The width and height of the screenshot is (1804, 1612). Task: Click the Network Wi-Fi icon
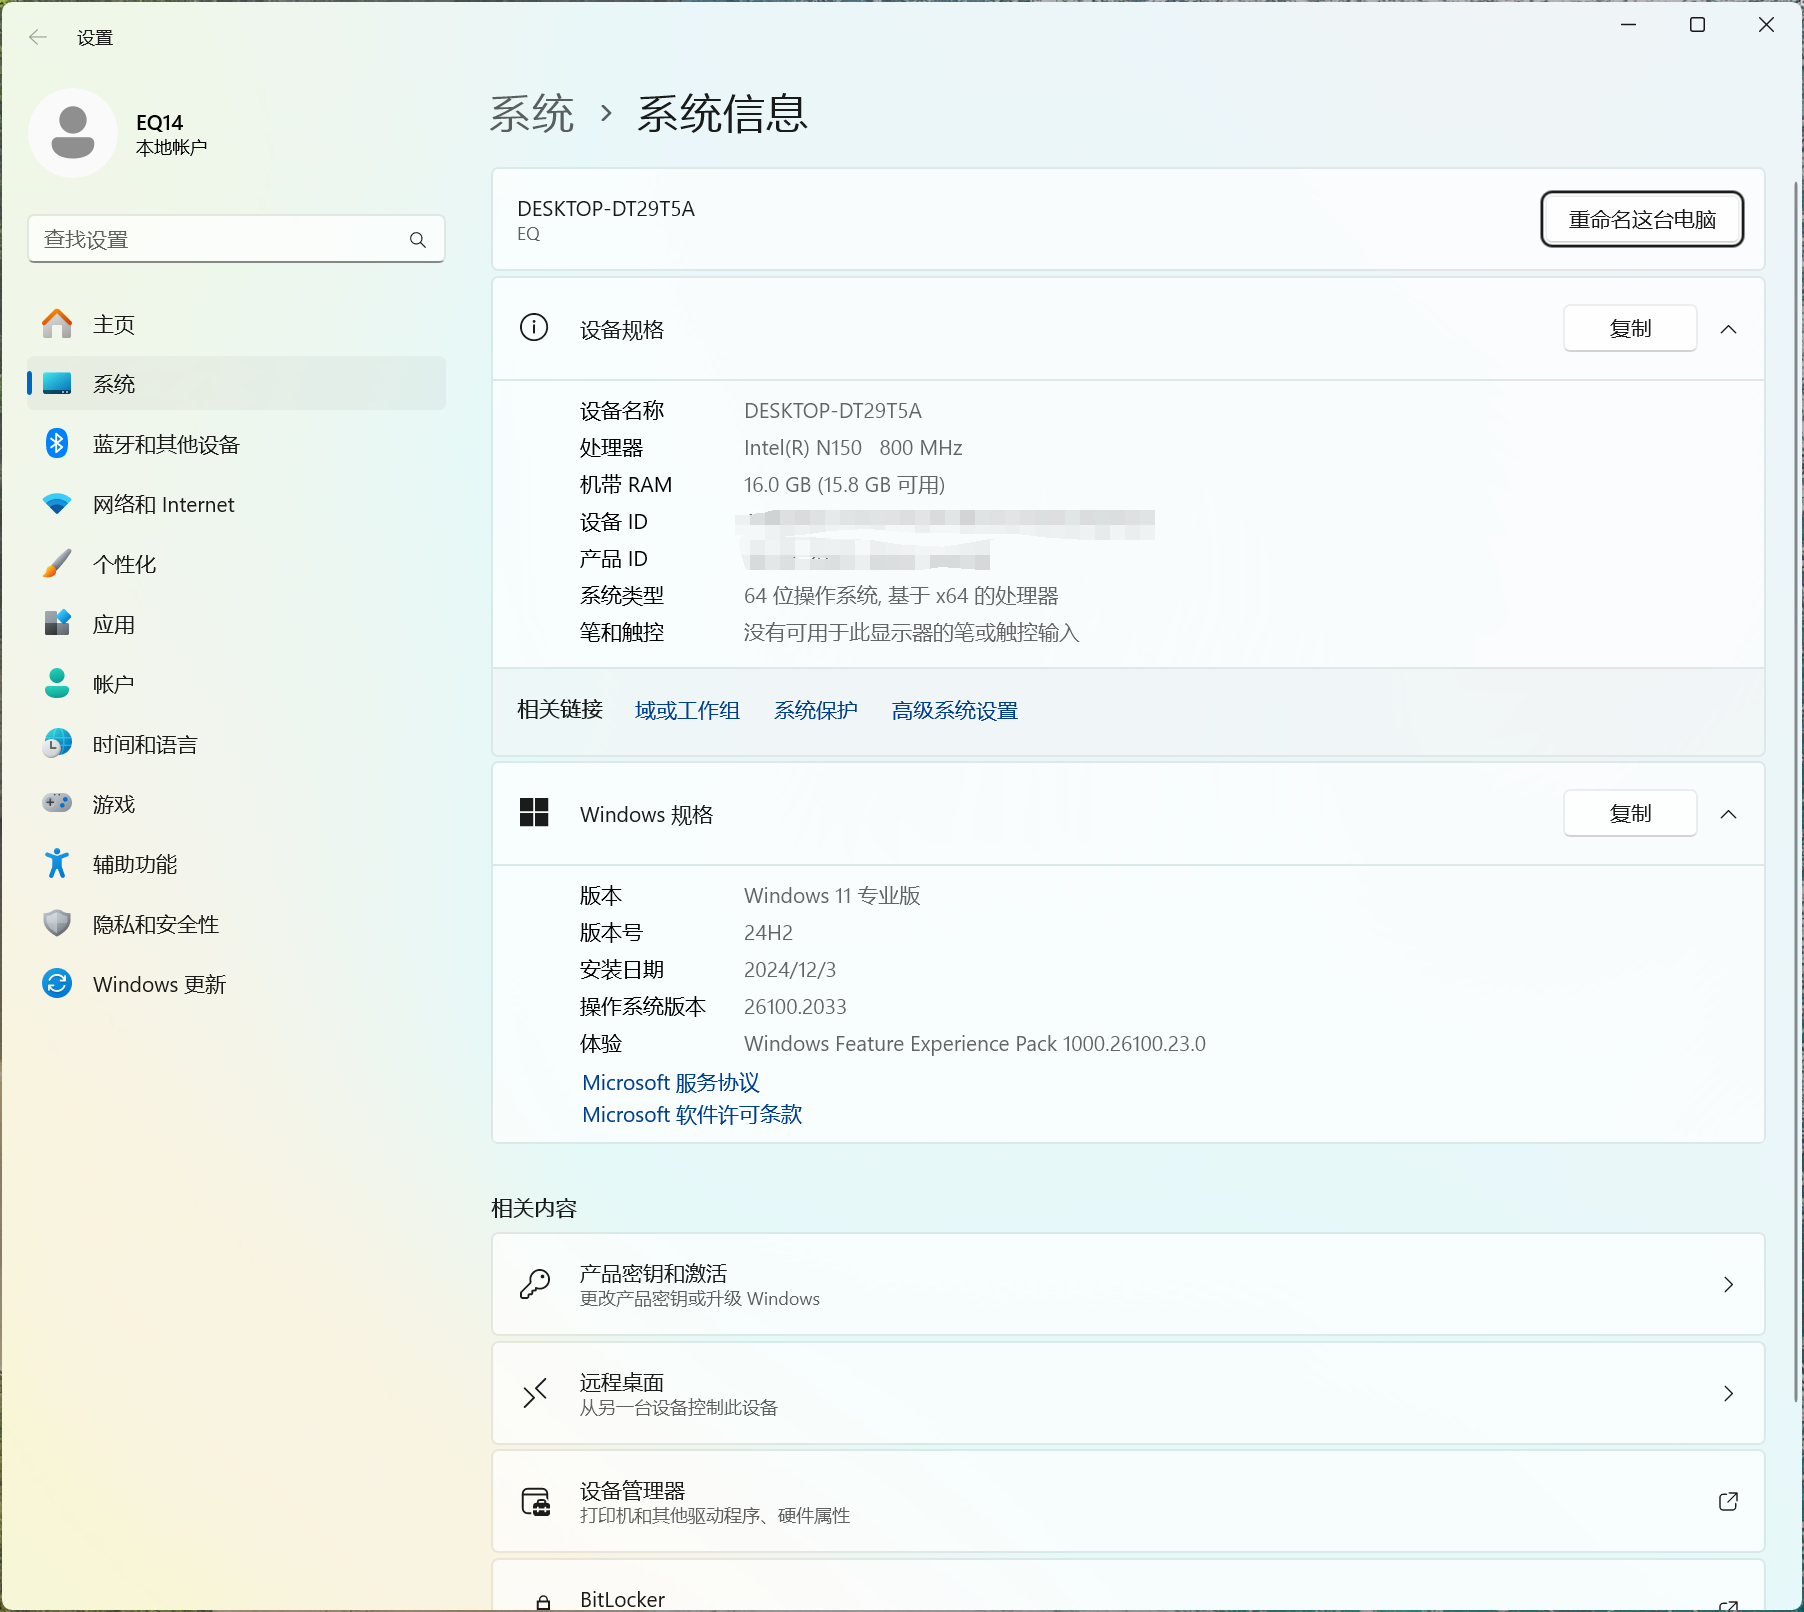click(x=57, y=504)
